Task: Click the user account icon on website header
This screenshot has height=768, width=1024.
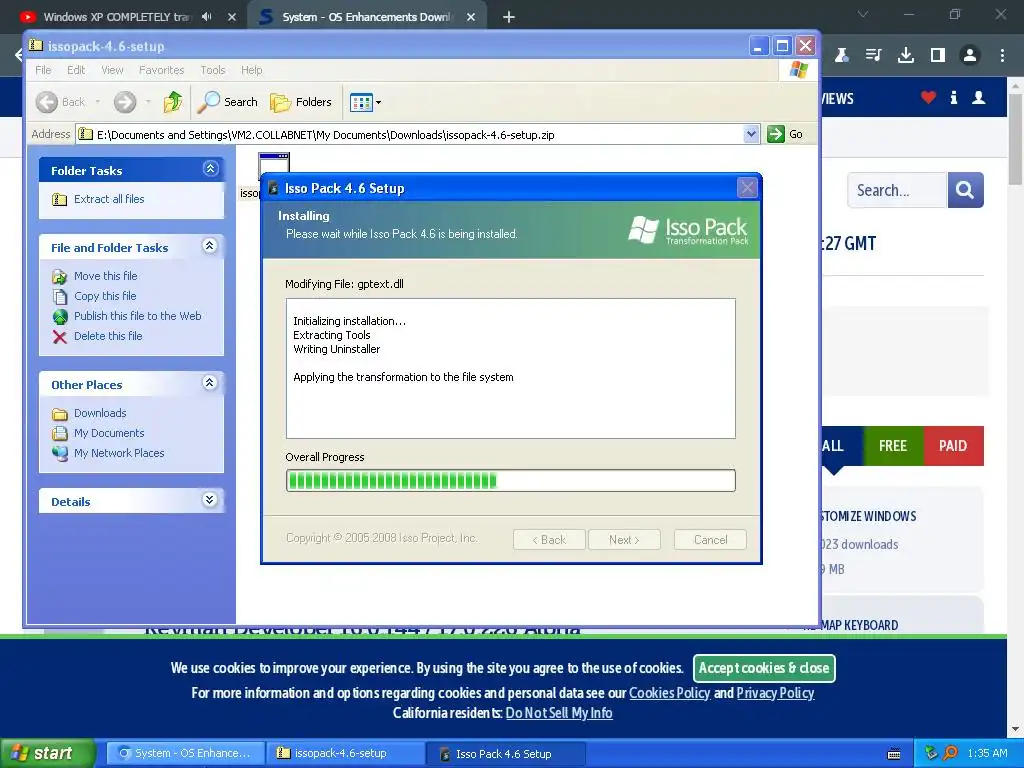Action: [x=978, y=98]
